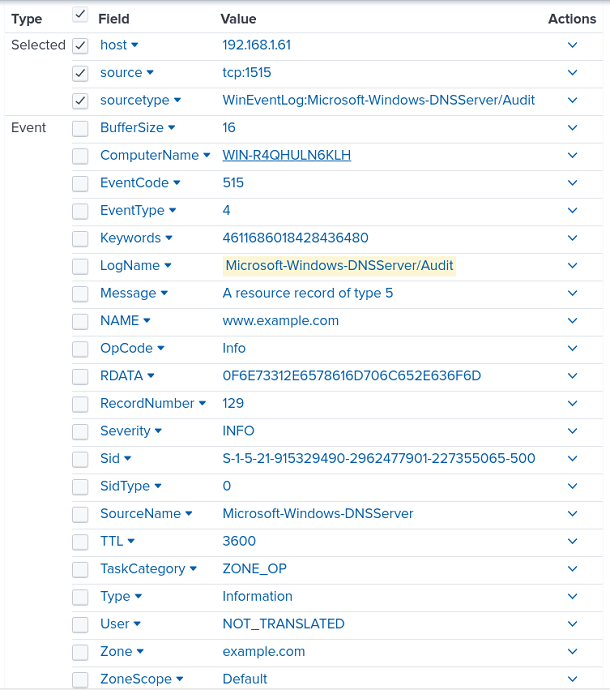Expand the TaskCategory field dropdown

tap(194, 569)
